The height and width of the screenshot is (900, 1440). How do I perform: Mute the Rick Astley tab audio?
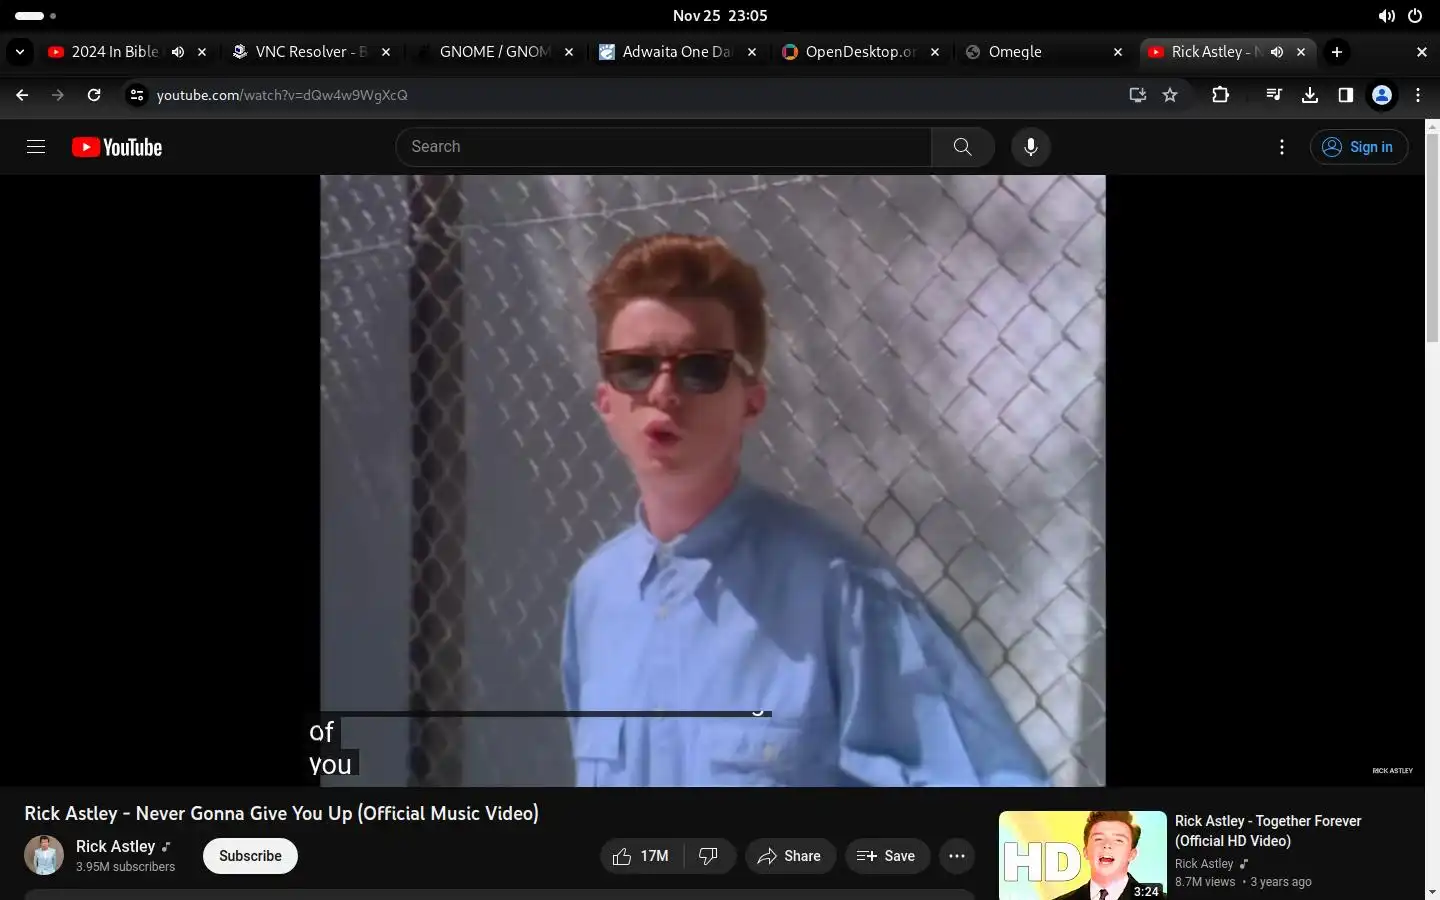(1277, 52)
